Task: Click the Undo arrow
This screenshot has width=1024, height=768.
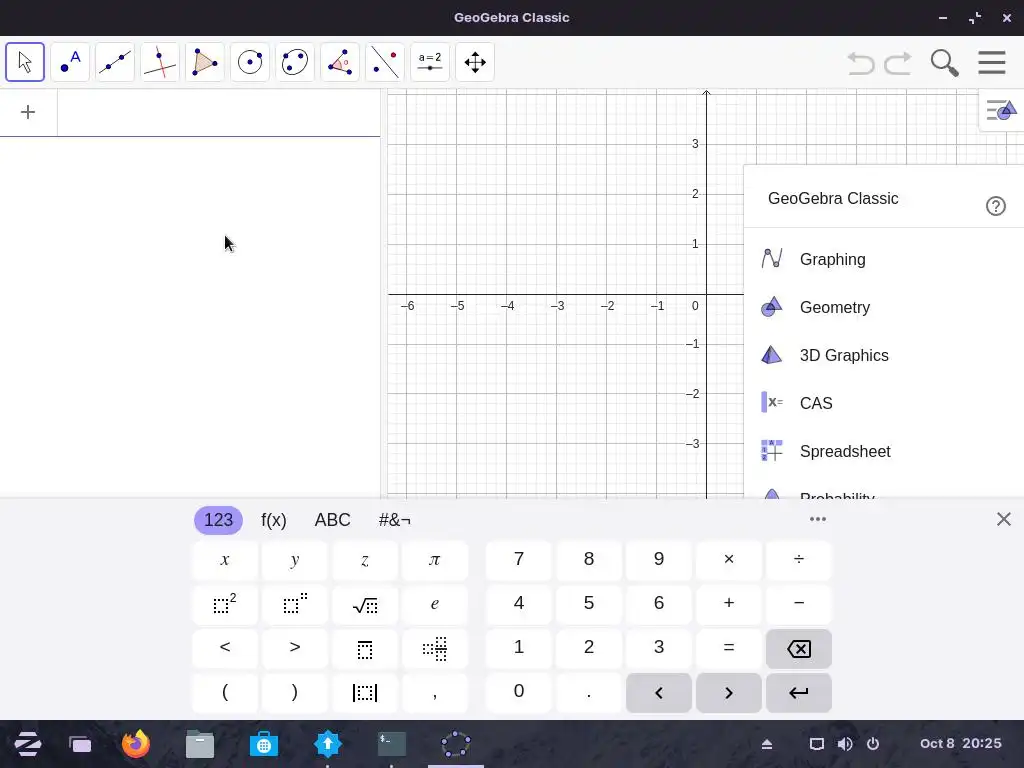Action: [861, 63]
